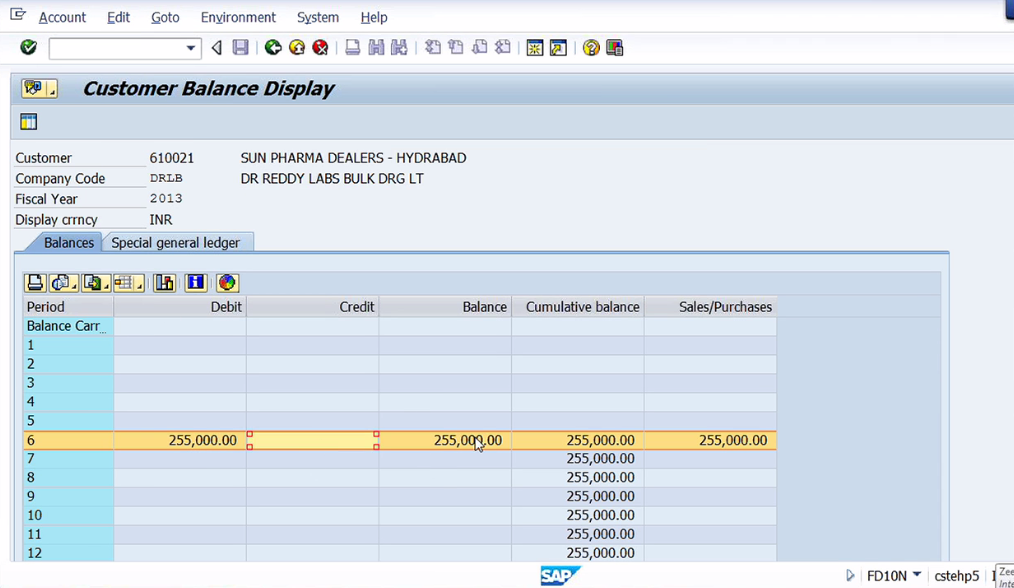Select period 1 row header
This screenshot has height=588, width=1014.
[x=68, y=345]
